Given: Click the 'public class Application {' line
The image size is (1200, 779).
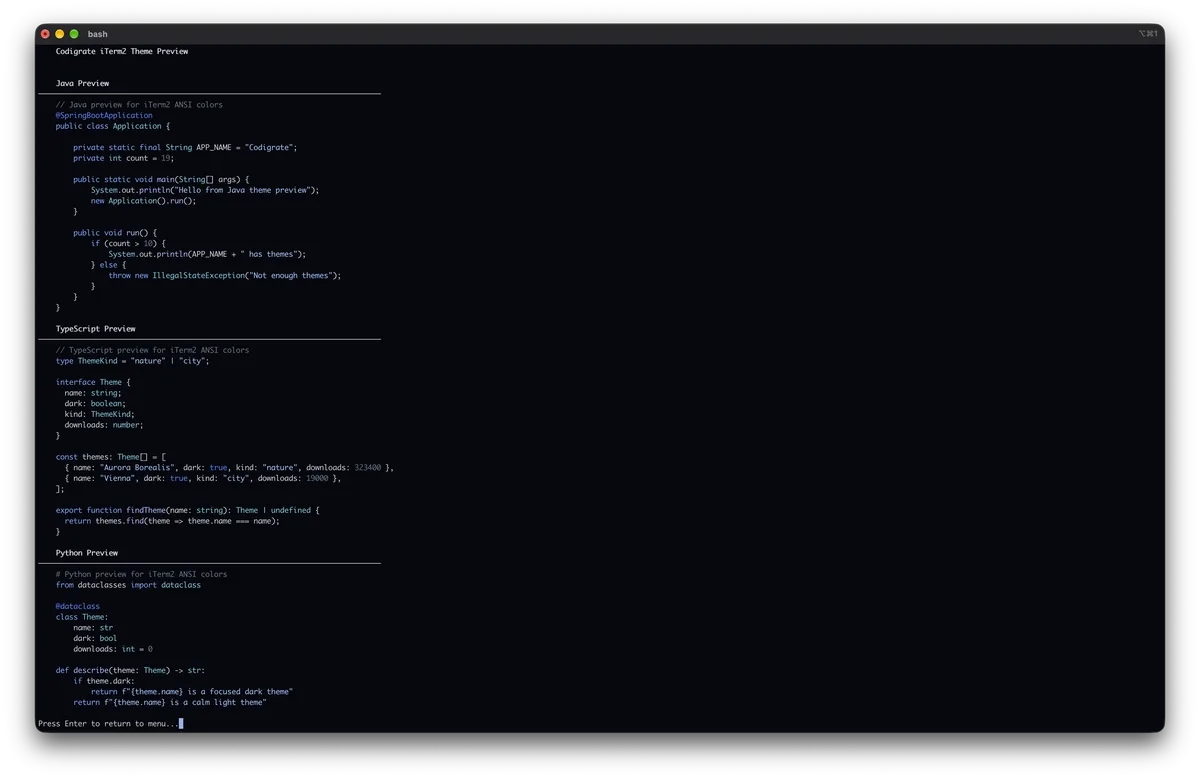Looking at the screenshot, I should click(113, 126).
